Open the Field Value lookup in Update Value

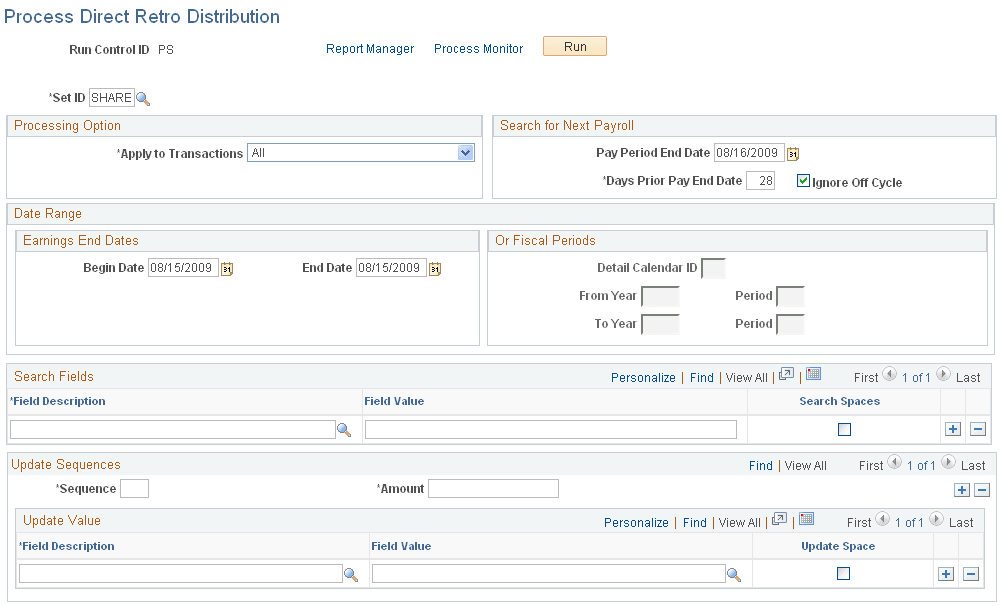(x=734, y=573)
